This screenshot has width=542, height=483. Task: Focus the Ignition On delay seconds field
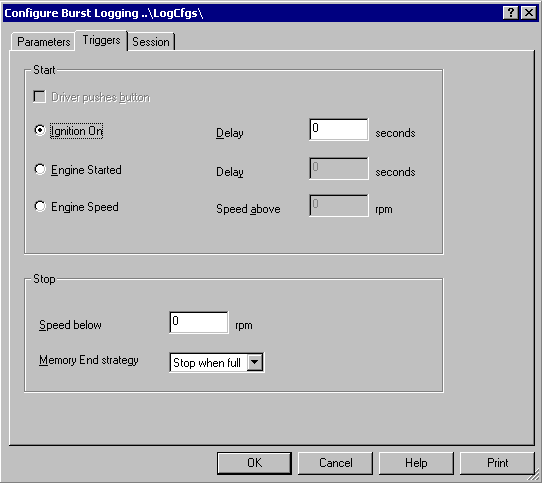pos(339,130)
